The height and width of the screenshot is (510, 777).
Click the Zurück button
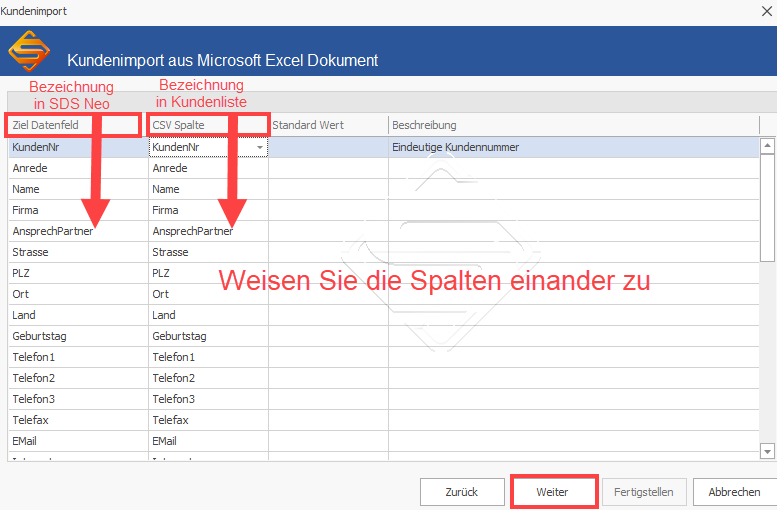(462, 492)
